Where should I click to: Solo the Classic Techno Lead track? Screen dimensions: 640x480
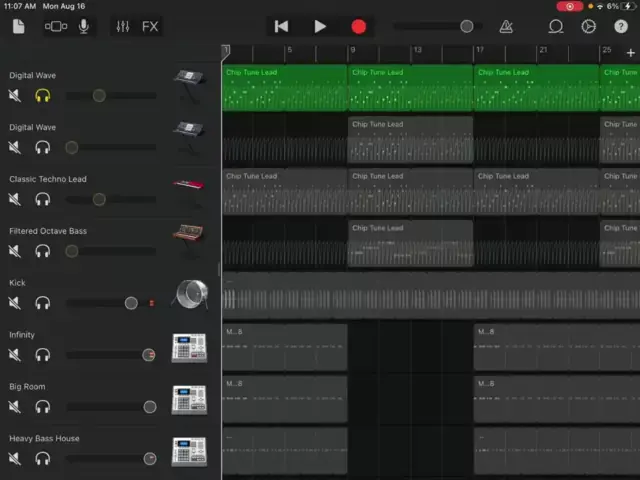tap(43, 199)
